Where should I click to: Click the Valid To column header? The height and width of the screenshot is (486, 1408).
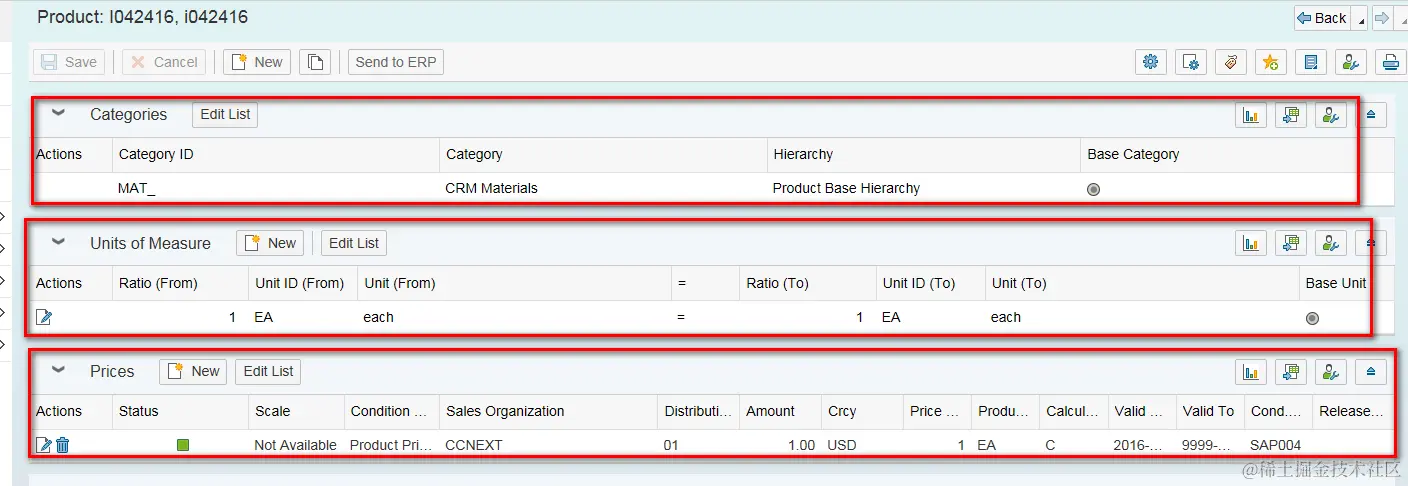(1208, 411)
